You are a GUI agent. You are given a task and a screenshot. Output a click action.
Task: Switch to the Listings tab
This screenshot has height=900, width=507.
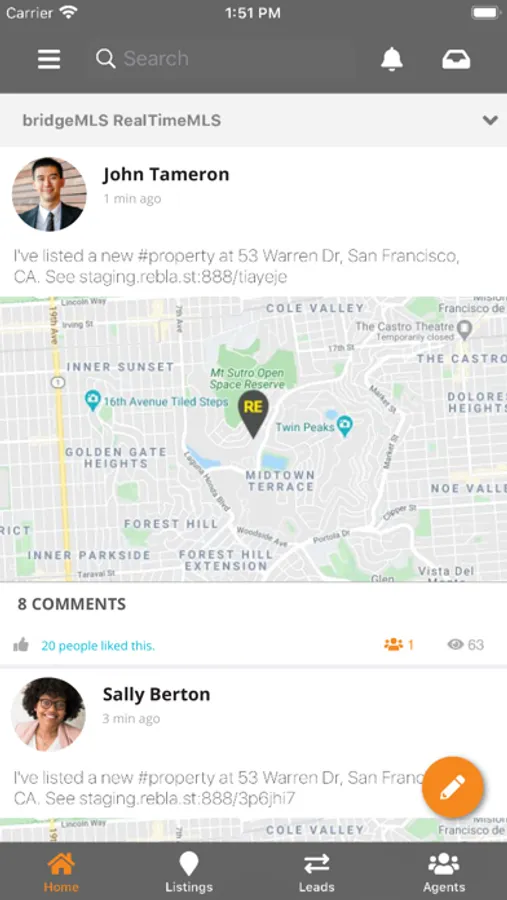(189, 872)
